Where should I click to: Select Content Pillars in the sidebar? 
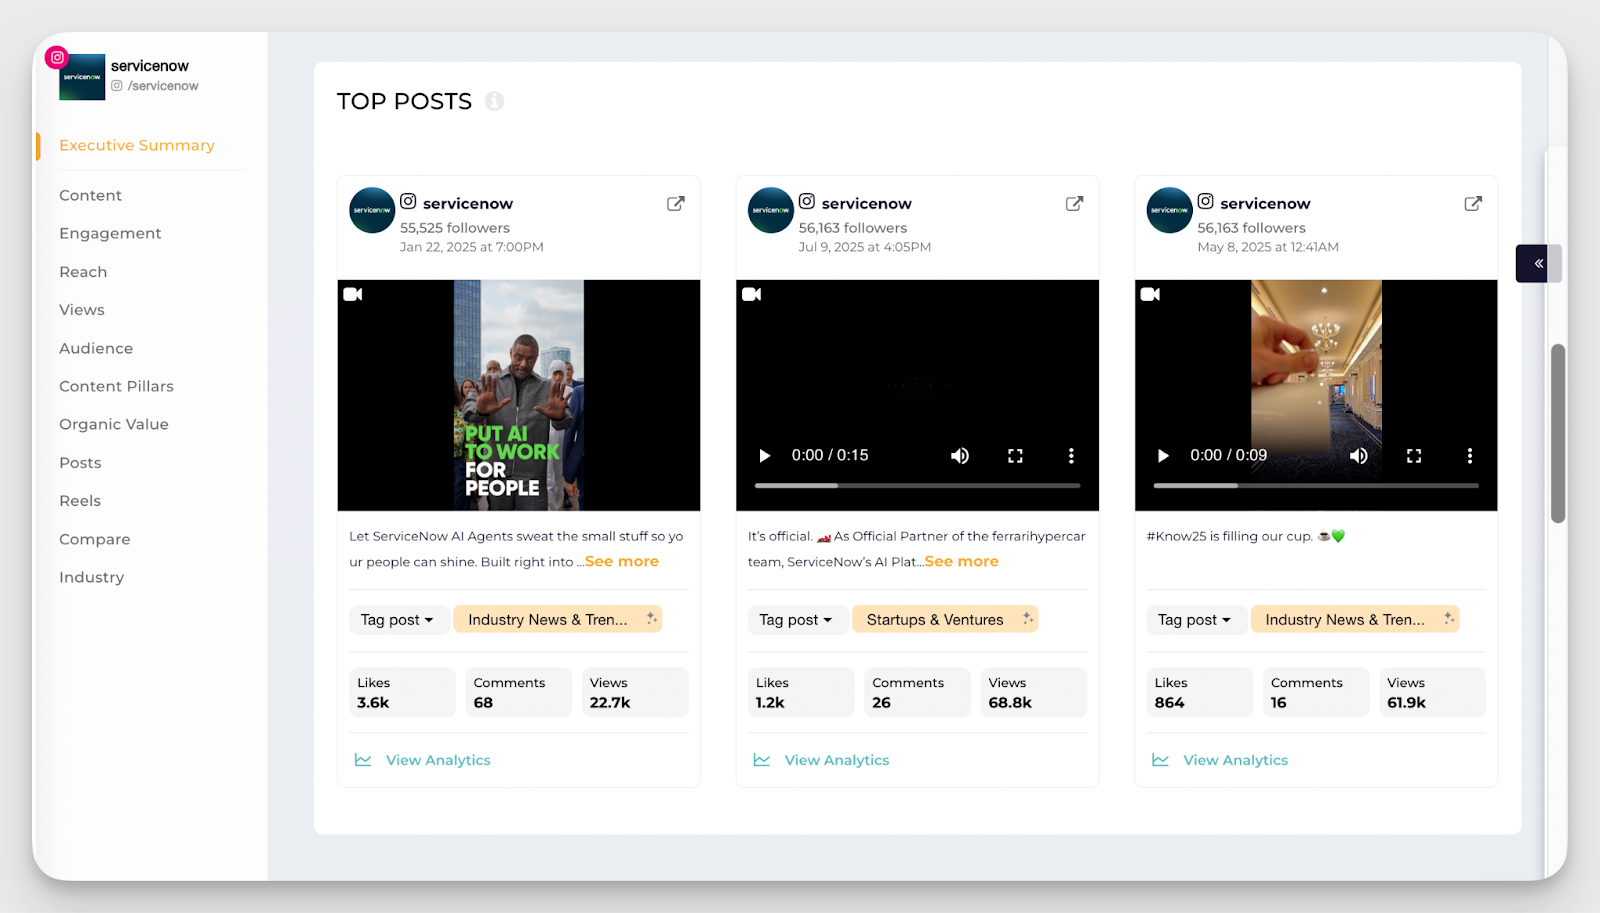116,386
